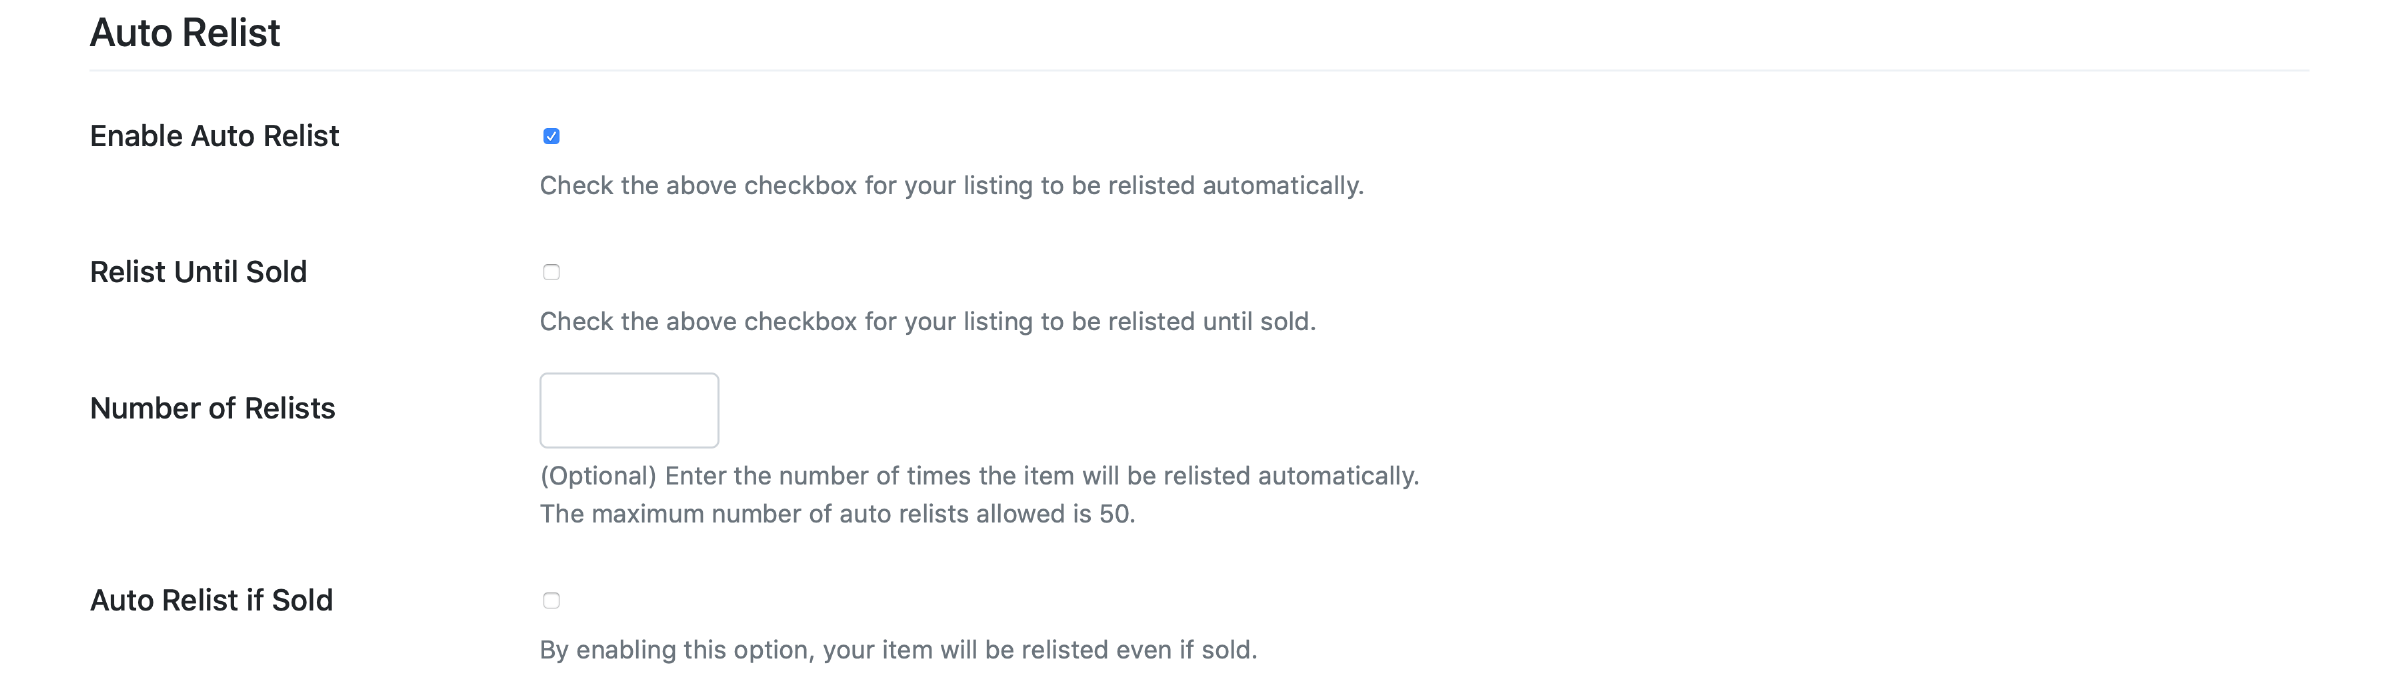This screenshot has height=676, width=2400.
Task: Click the '(Optional) Enter the number' hint line
Action: (979, 476)
